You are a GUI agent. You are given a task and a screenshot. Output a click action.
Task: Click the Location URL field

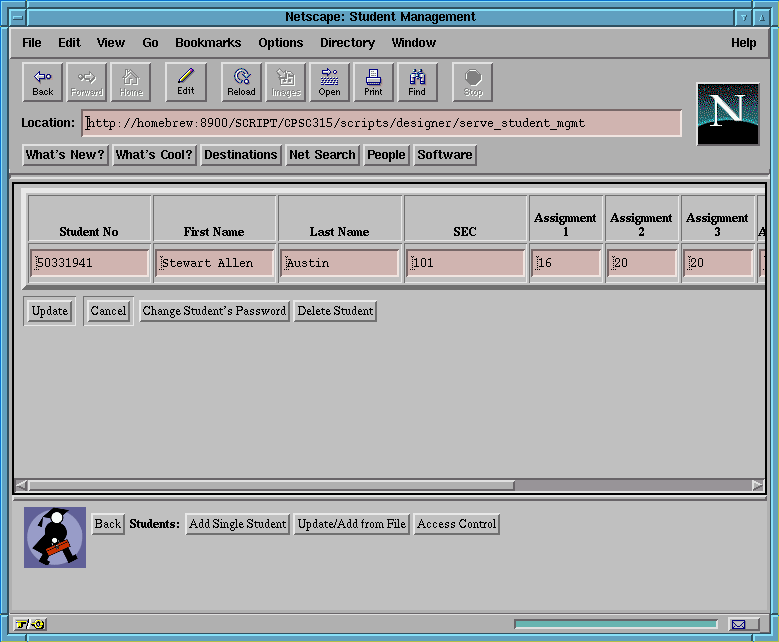pyautogui.click(x=380, y=123)
